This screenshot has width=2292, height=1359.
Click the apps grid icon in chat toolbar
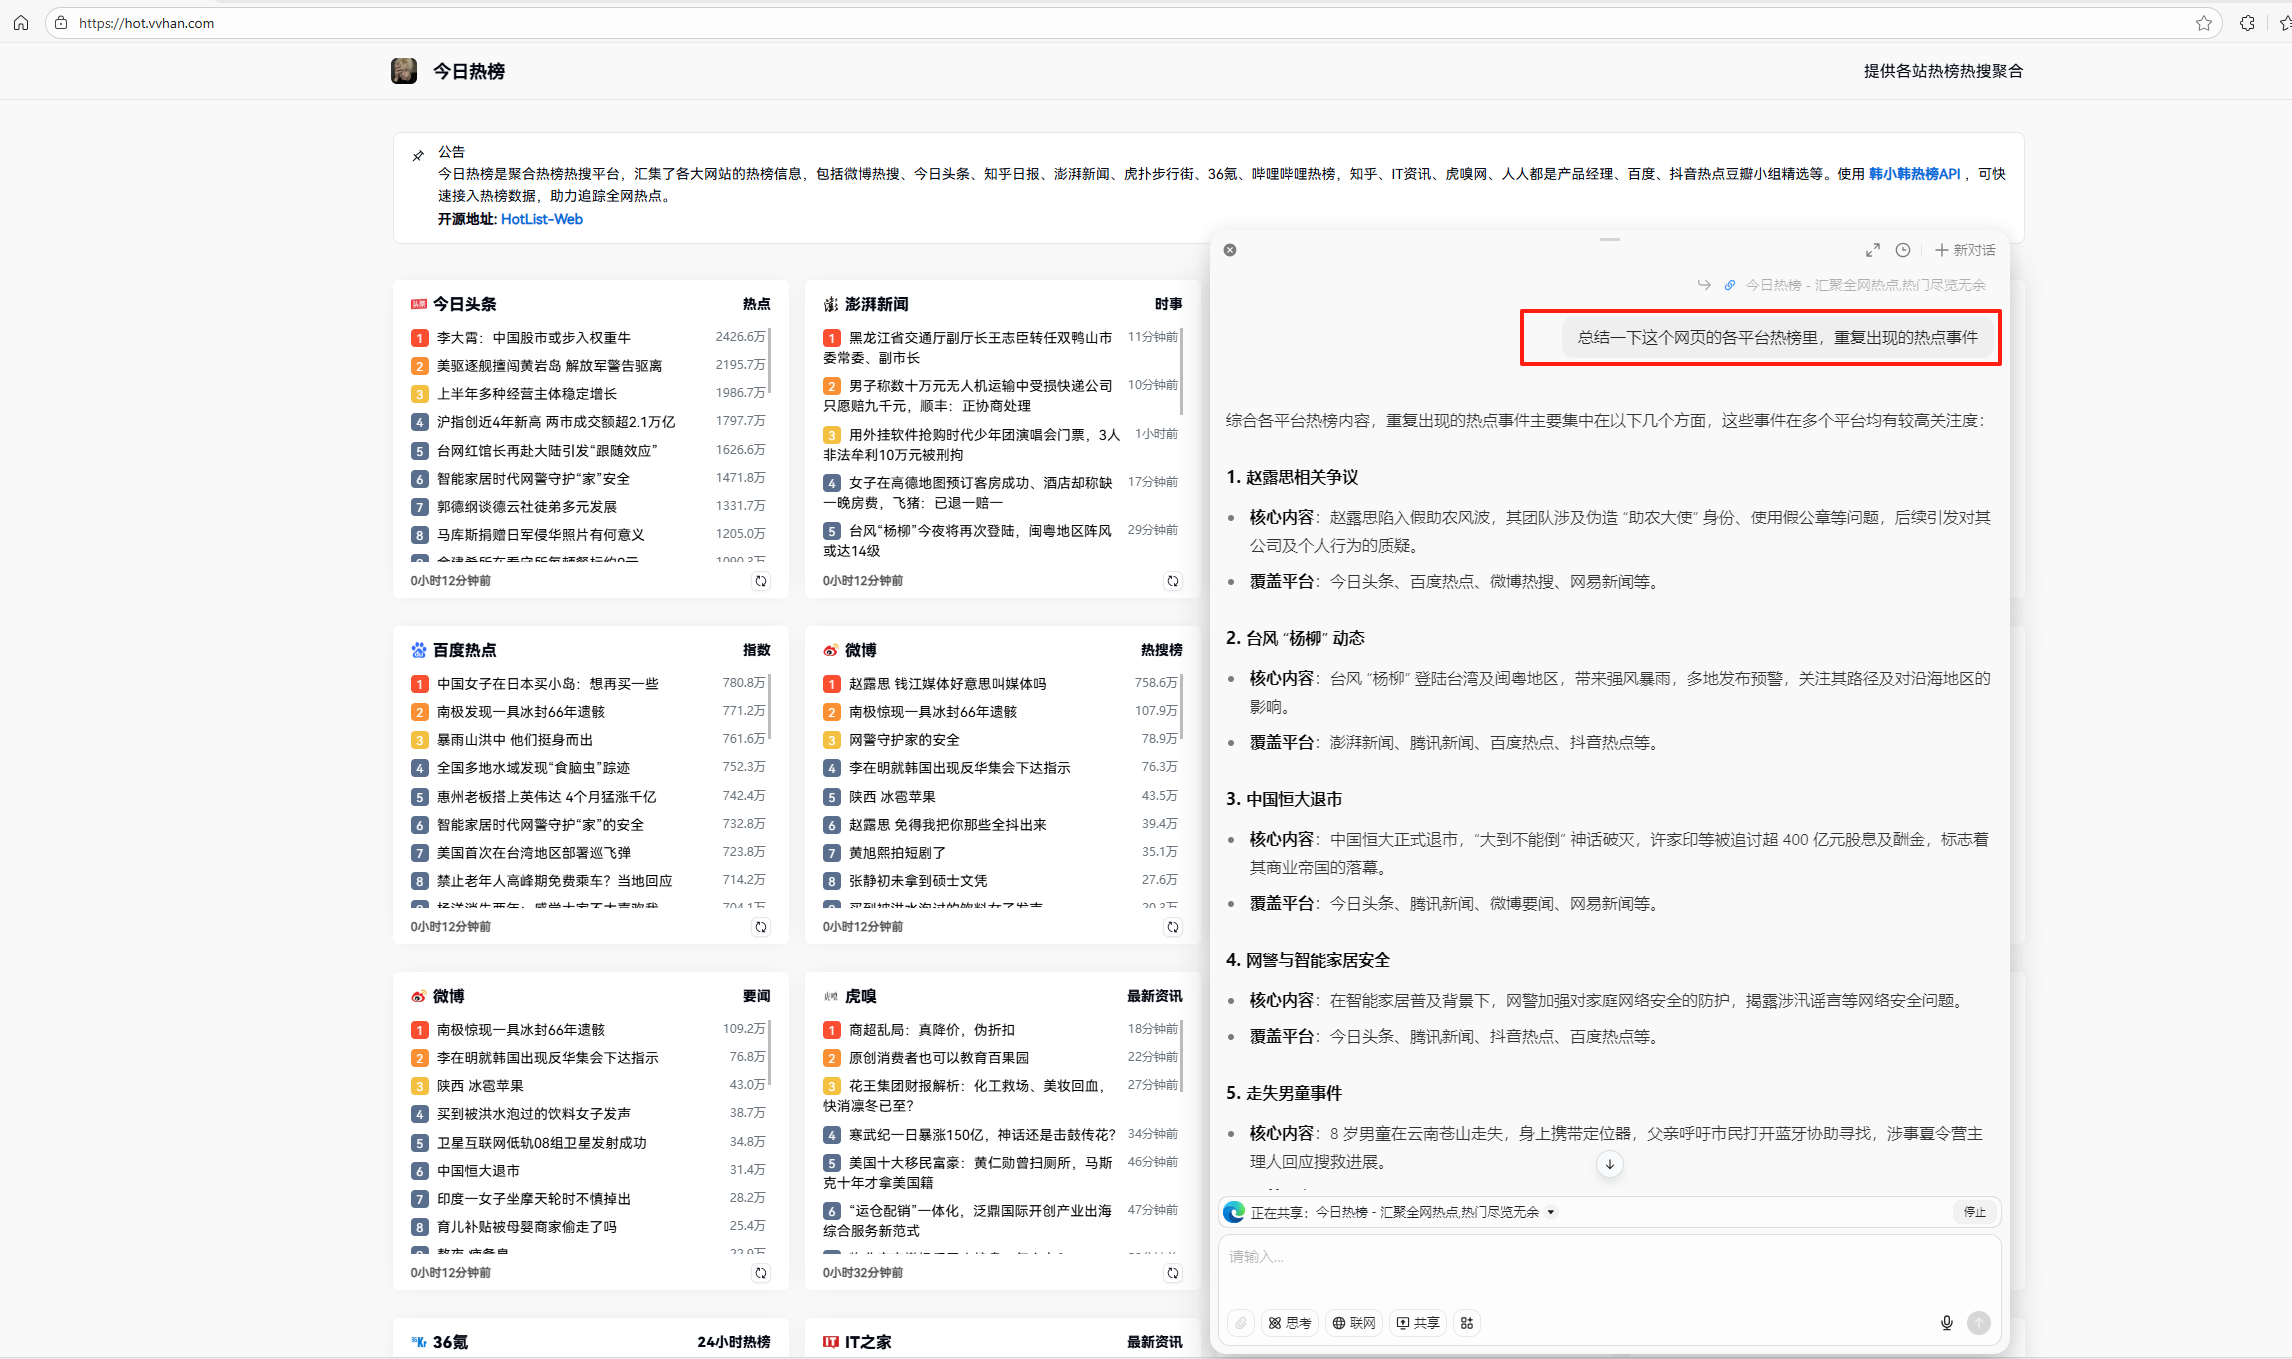click(1467, 1323)
